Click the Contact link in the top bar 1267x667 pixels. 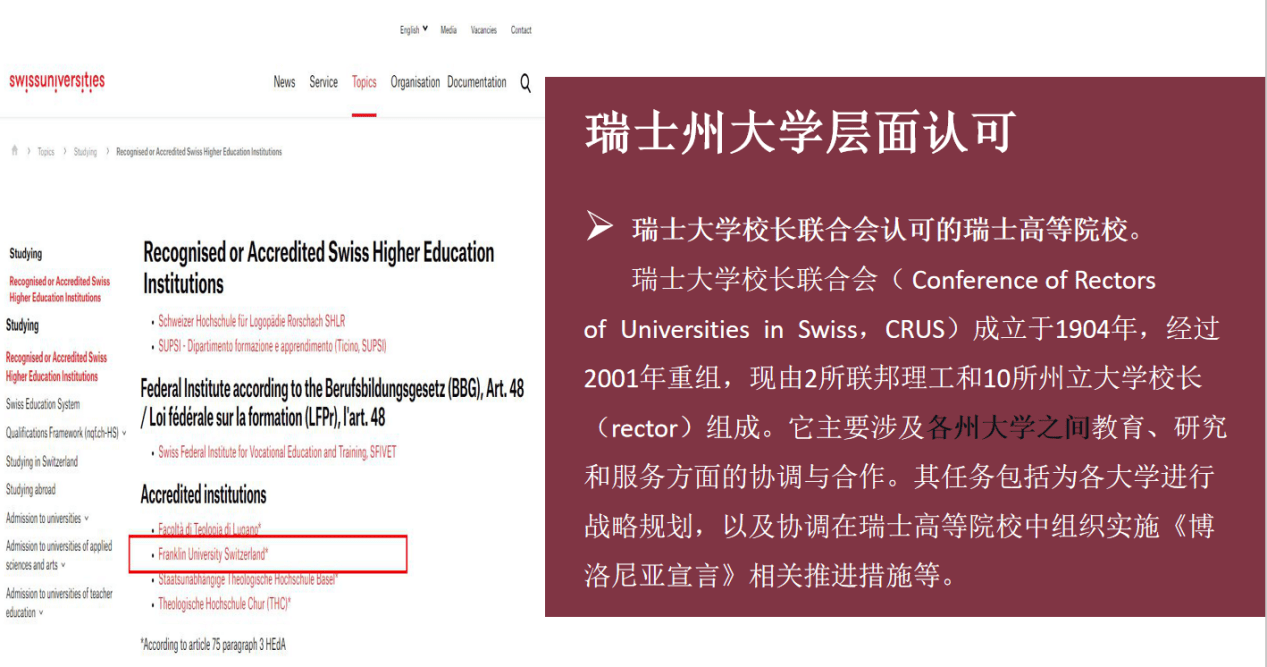click(521, 30)
